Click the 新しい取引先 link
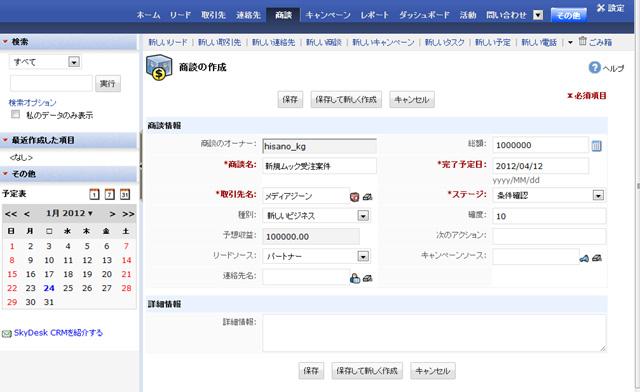 [220, 42]
